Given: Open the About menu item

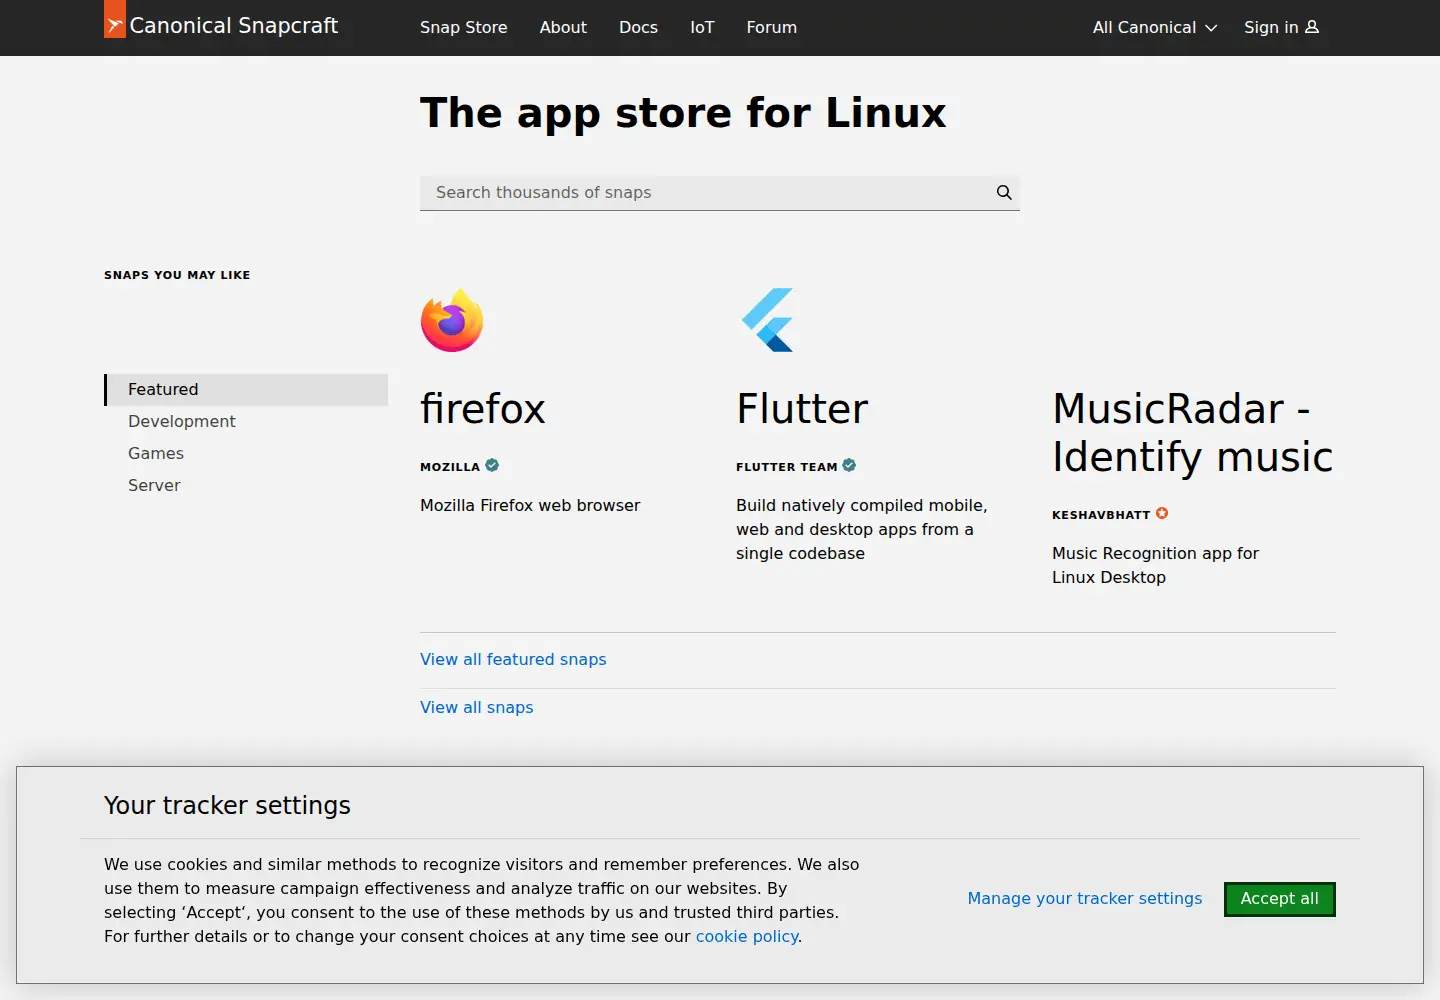Looking at the screenshot, I should tap(563, 27).
